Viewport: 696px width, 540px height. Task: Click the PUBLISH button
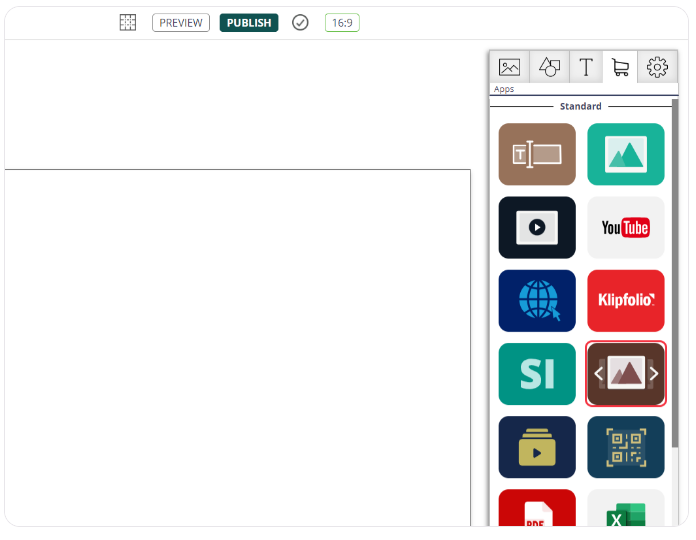point(249,23)
